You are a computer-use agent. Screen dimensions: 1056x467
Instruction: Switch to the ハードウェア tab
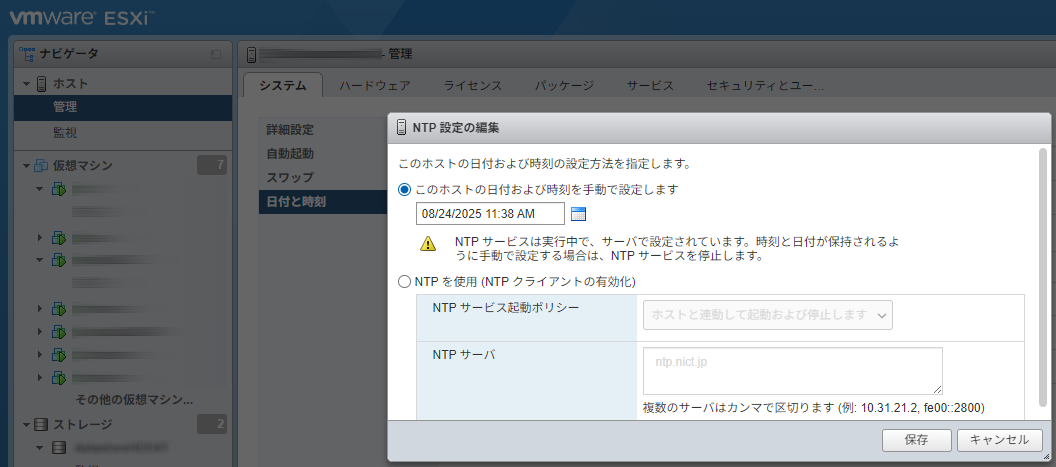coord(374,86)
